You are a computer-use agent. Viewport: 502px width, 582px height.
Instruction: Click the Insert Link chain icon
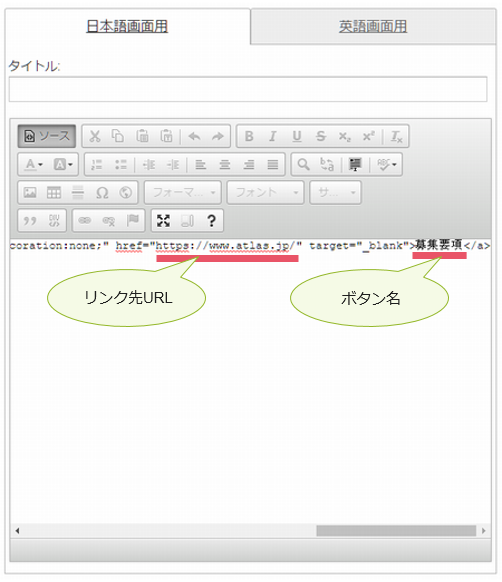85,221
